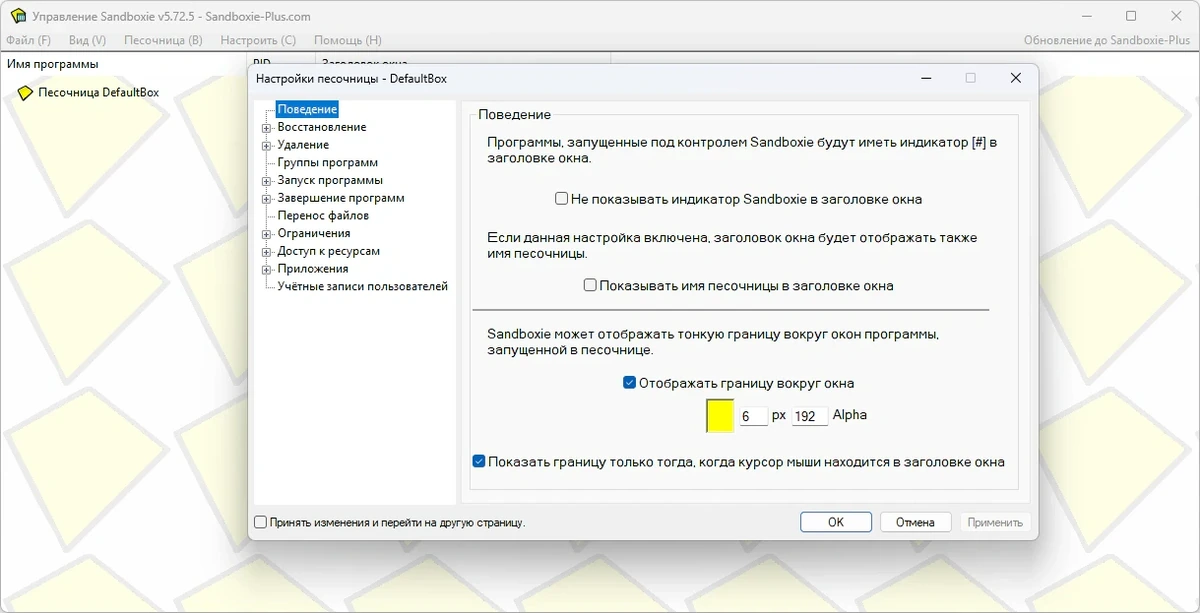This screenshot has width=1200, height=613.
Task: Toggle 'Показать границу только тогда' checkbox
Action: click(479, 462)
